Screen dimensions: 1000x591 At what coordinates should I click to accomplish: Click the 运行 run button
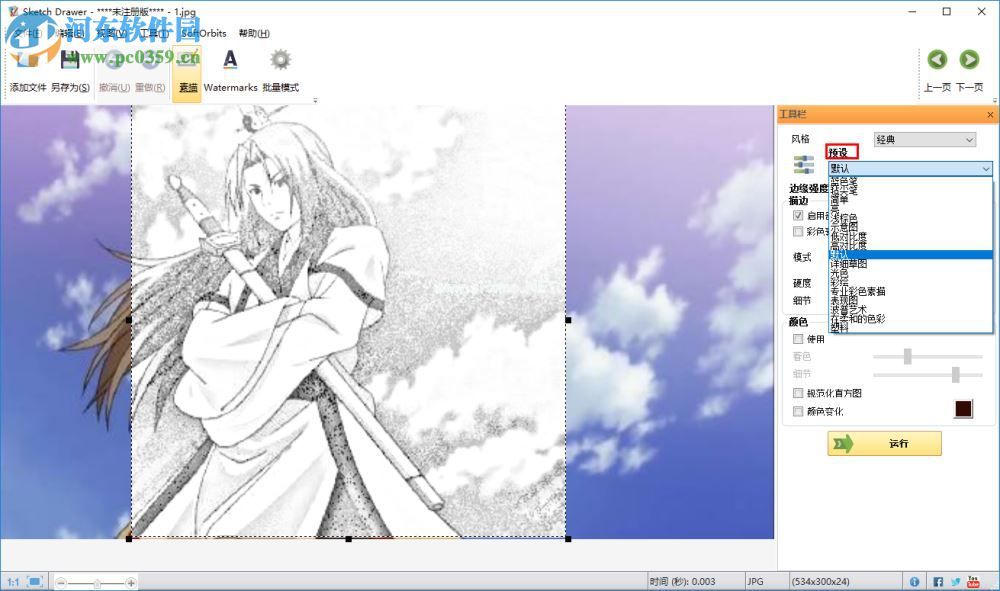click(x=884, y=443)
